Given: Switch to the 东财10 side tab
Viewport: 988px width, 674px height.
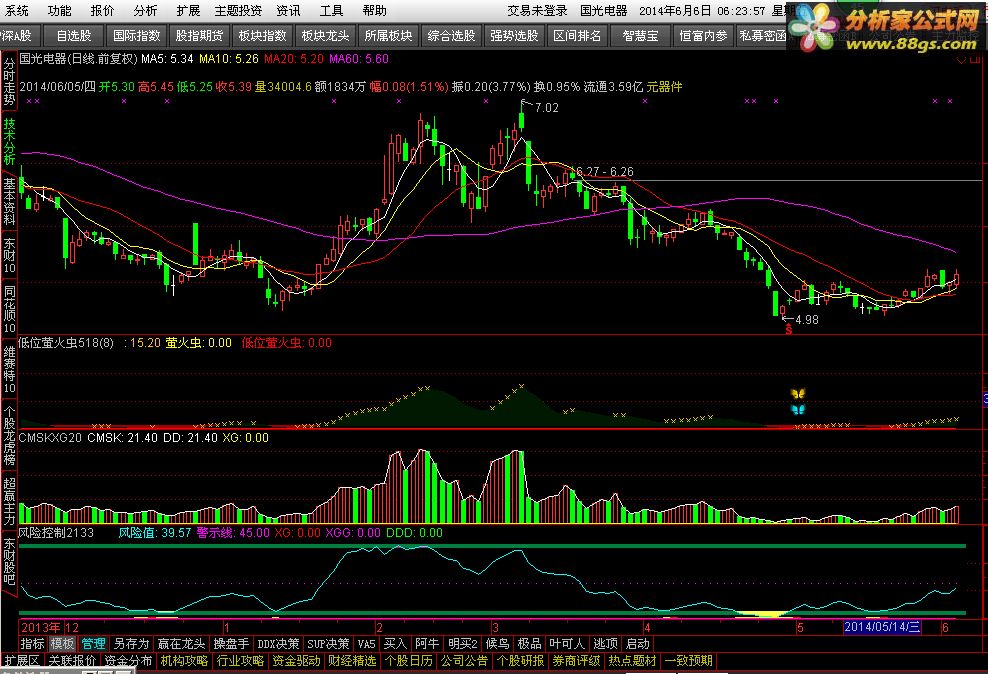Looking at the screenshot, I should (x=9, y=256).
